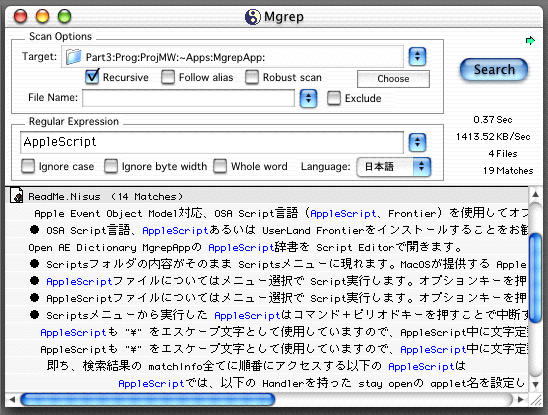Select the ReadMe.Nisus (14 Matches) header row
548x415 pixels.
(267, 196)
